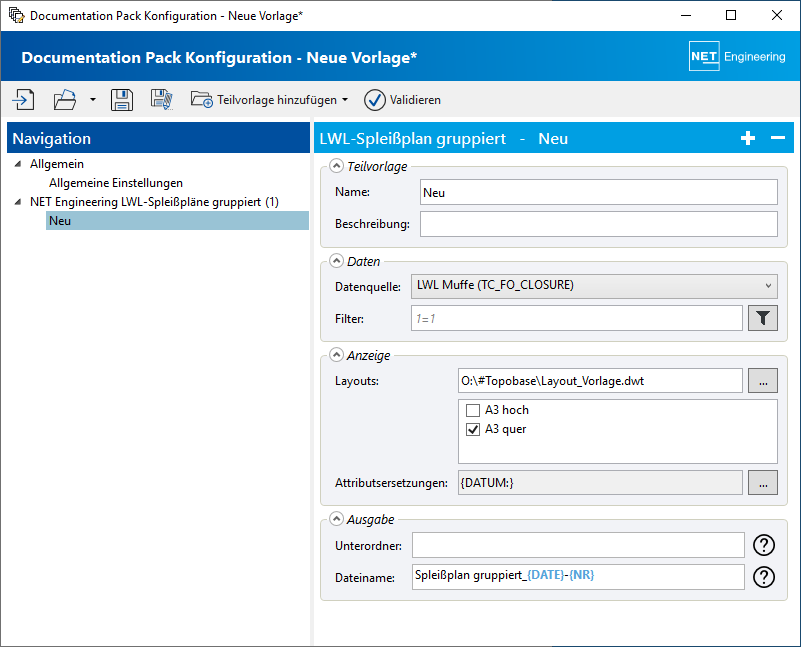Click the {DATE} placeholder in Dateiname
801x647 pixels.
546,575
